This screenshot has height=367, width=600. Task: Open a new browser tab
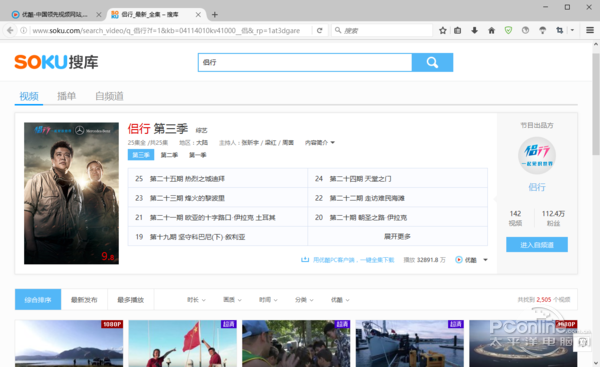pos(215,15)
